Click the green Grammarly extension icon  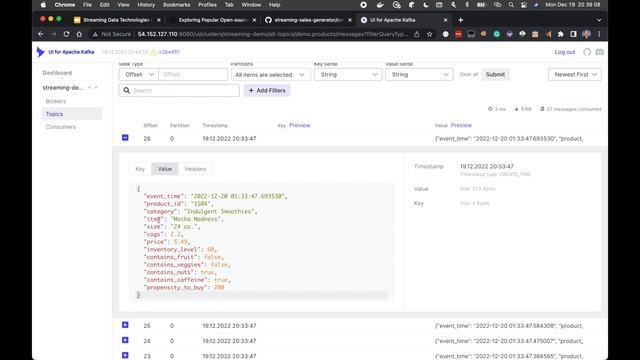coord(497,34)
